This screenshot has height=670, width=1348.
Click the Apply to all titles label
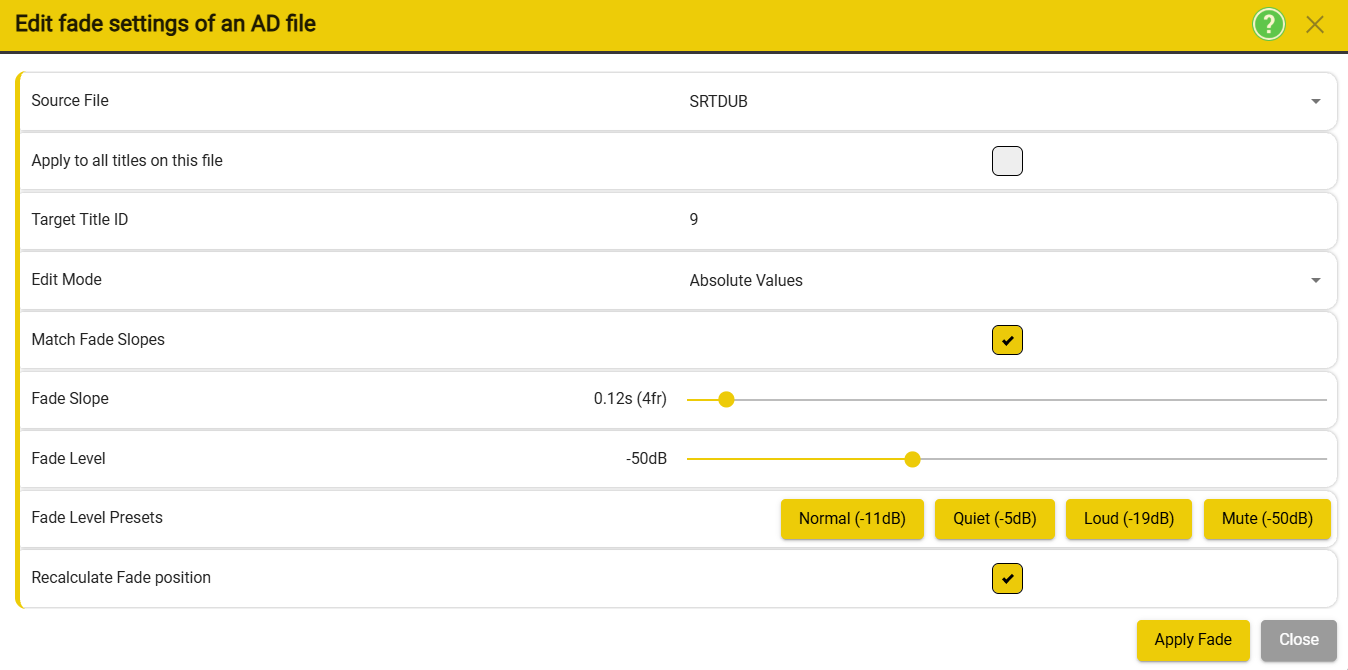tap(127, 161)
